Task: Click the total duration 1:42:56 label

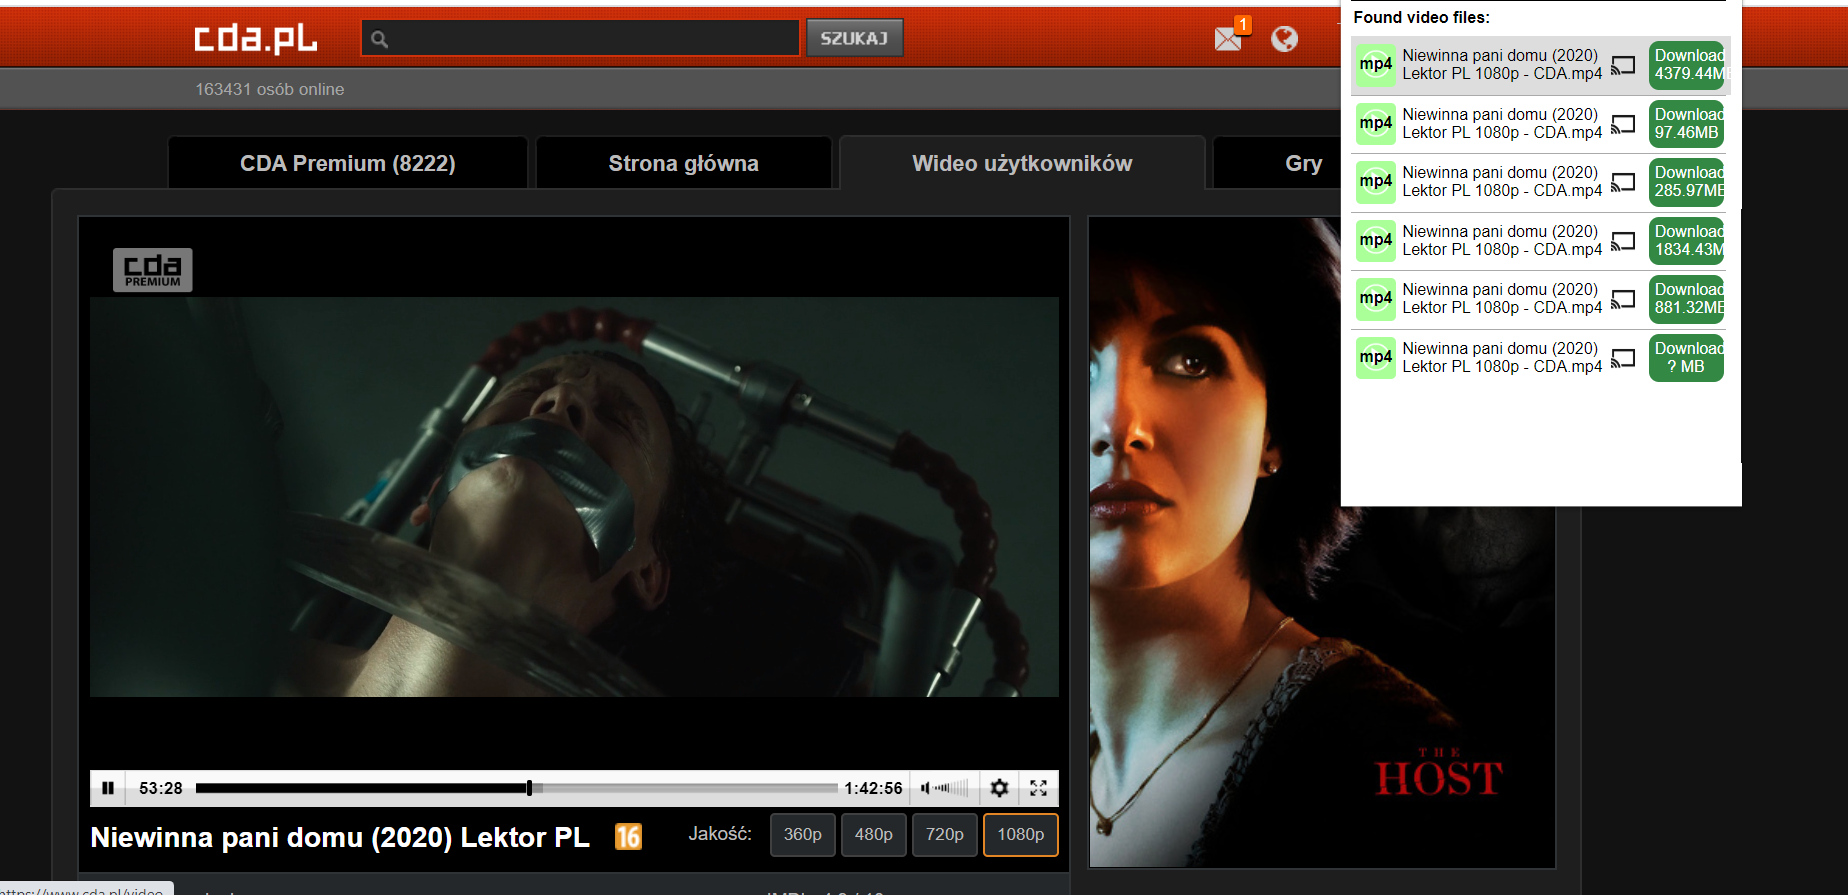Action: [873, 788]
